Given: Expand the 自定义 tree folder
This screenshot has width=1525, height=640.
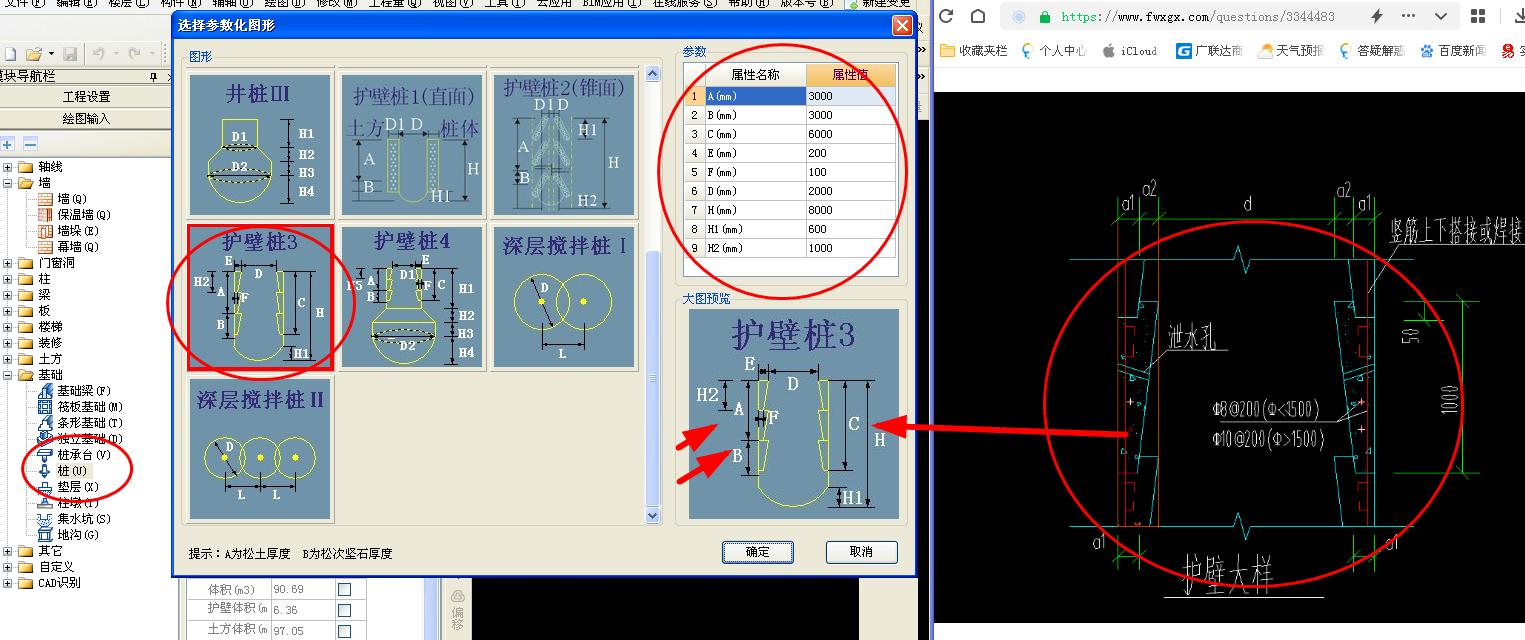Looking at the screenshot, I should tap(8, 567).
